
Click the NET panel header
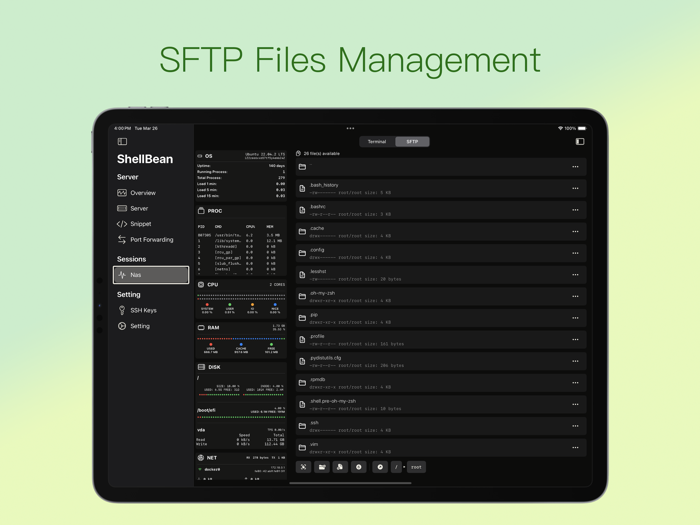pos(241,458)
